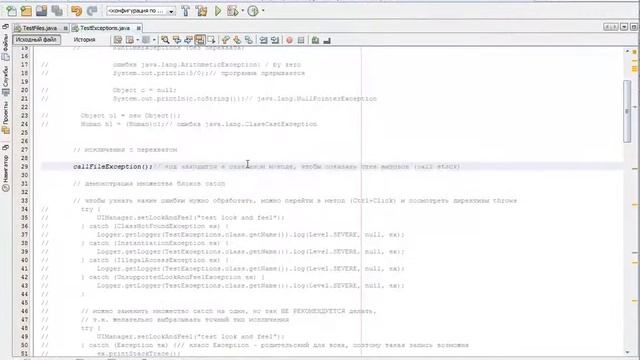The image size is (640, 360).
Task: Switch to the TestFiles.java tab
Action: coord(39,28)
